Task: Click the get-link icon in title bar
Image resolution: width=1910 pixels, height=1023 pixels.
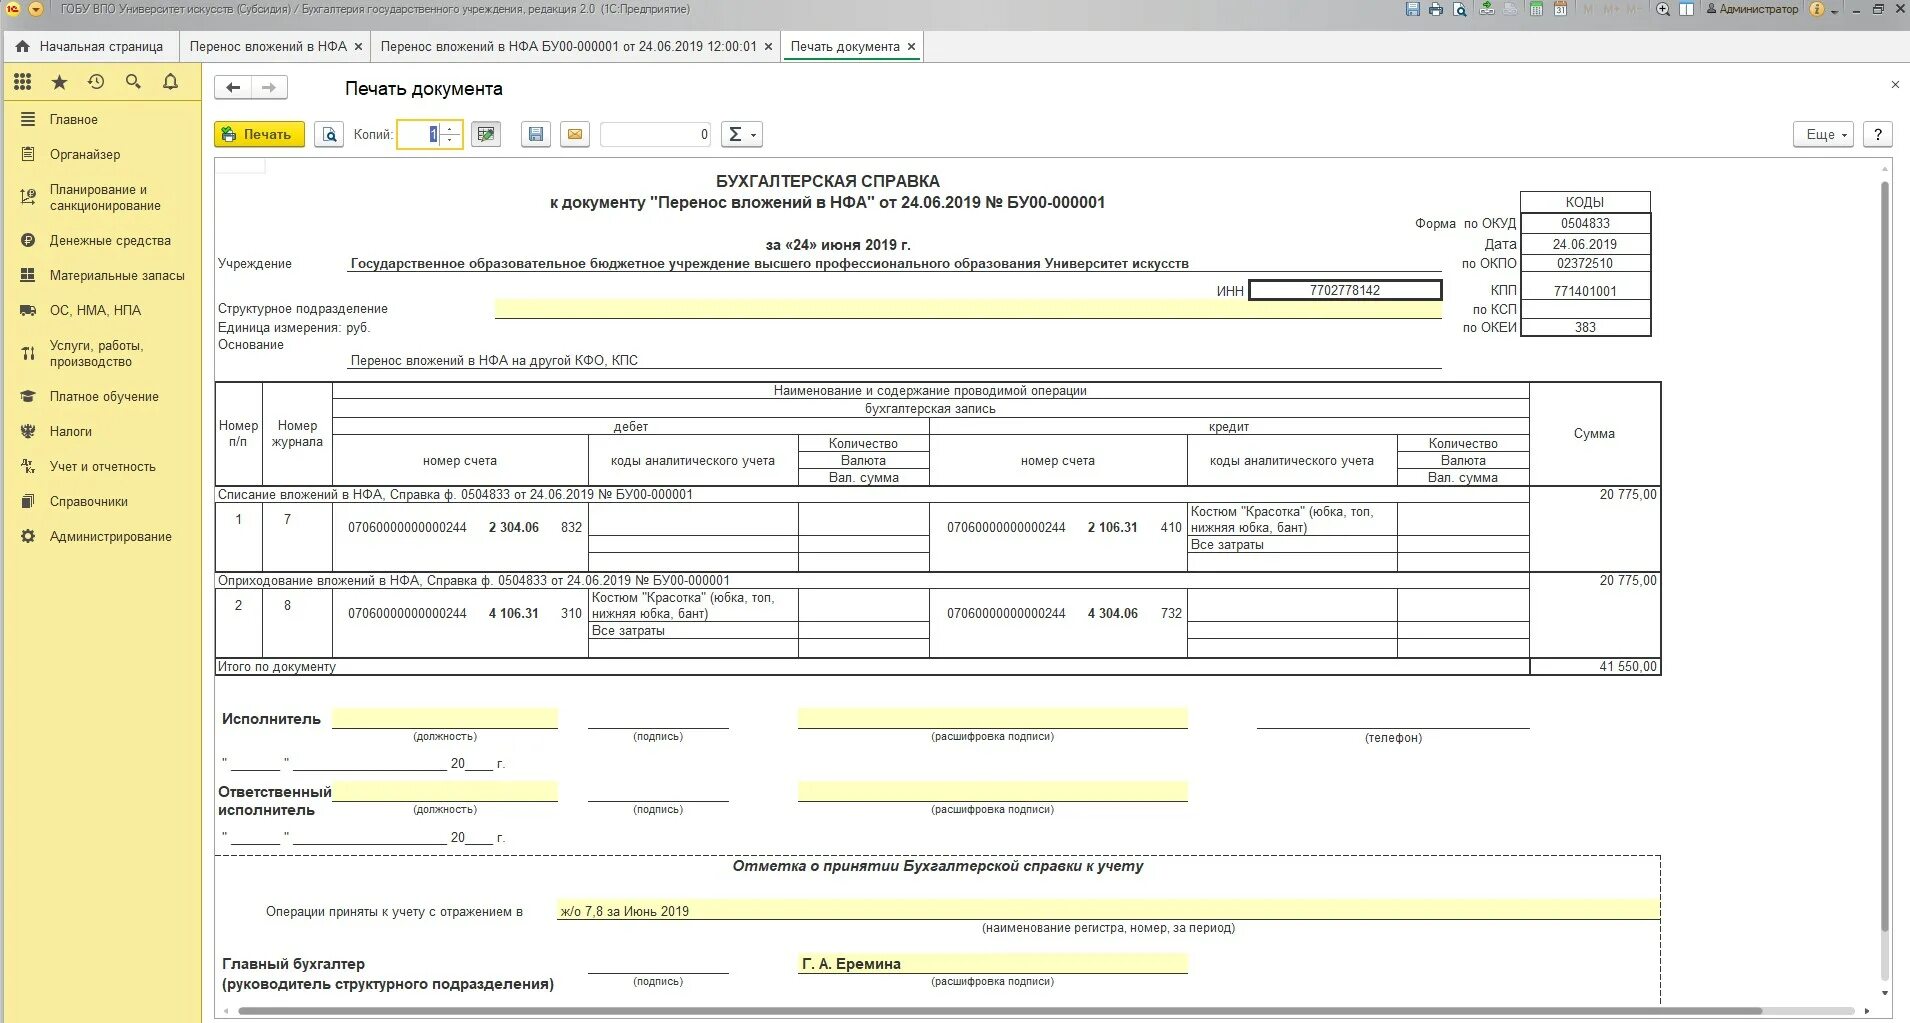Action: click(1487, 9)
